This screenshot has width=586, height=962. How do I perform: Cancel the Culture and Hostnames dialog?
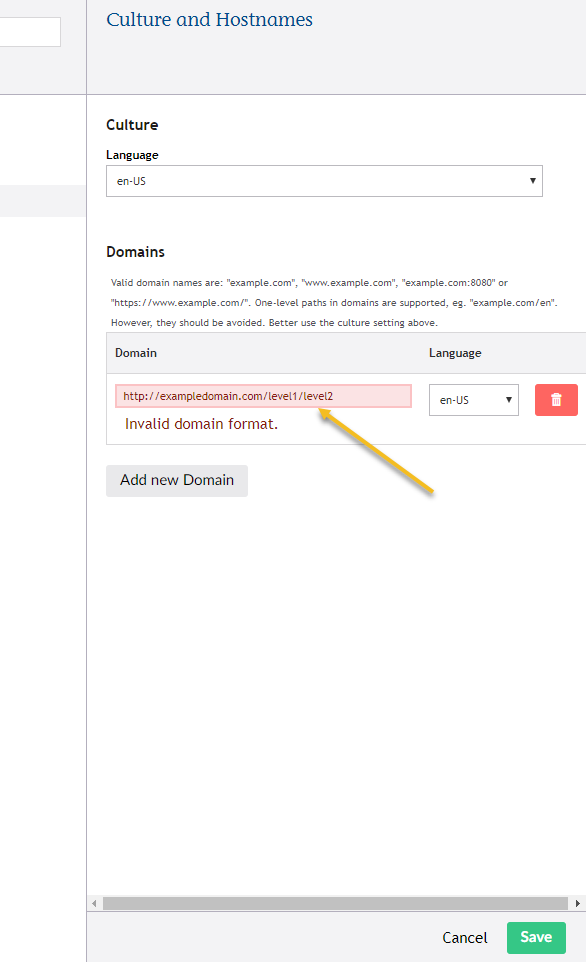464,938
